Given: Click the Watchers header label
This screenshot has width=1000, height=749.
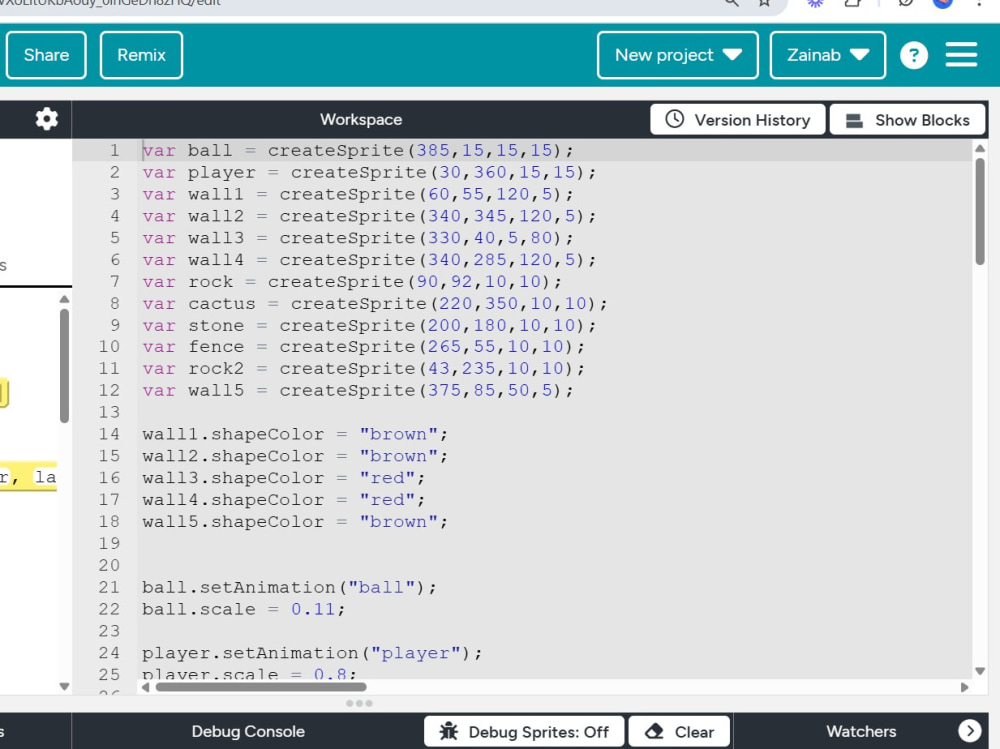Looking at the screenshot, I should pos(861,731).
